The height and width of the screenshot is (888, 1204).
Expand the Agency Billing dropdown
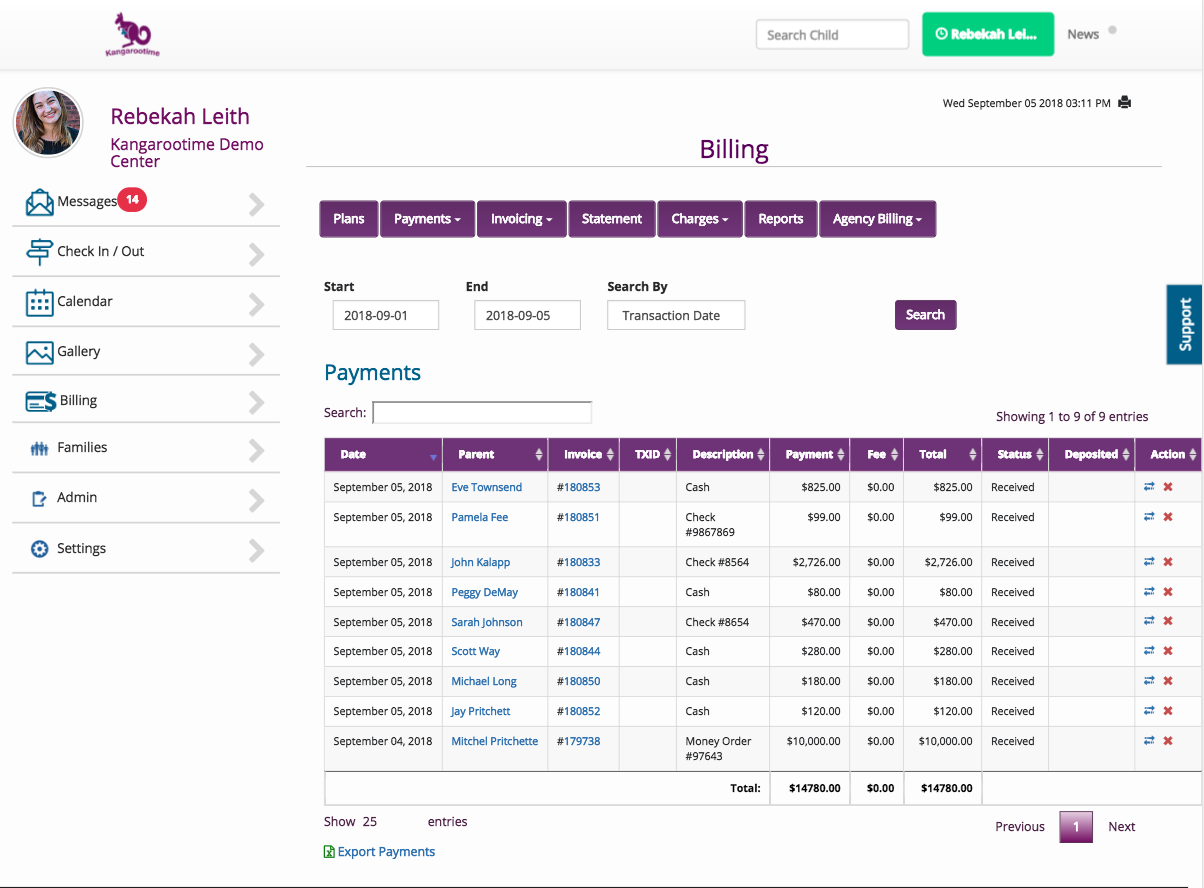click(877, 219)
